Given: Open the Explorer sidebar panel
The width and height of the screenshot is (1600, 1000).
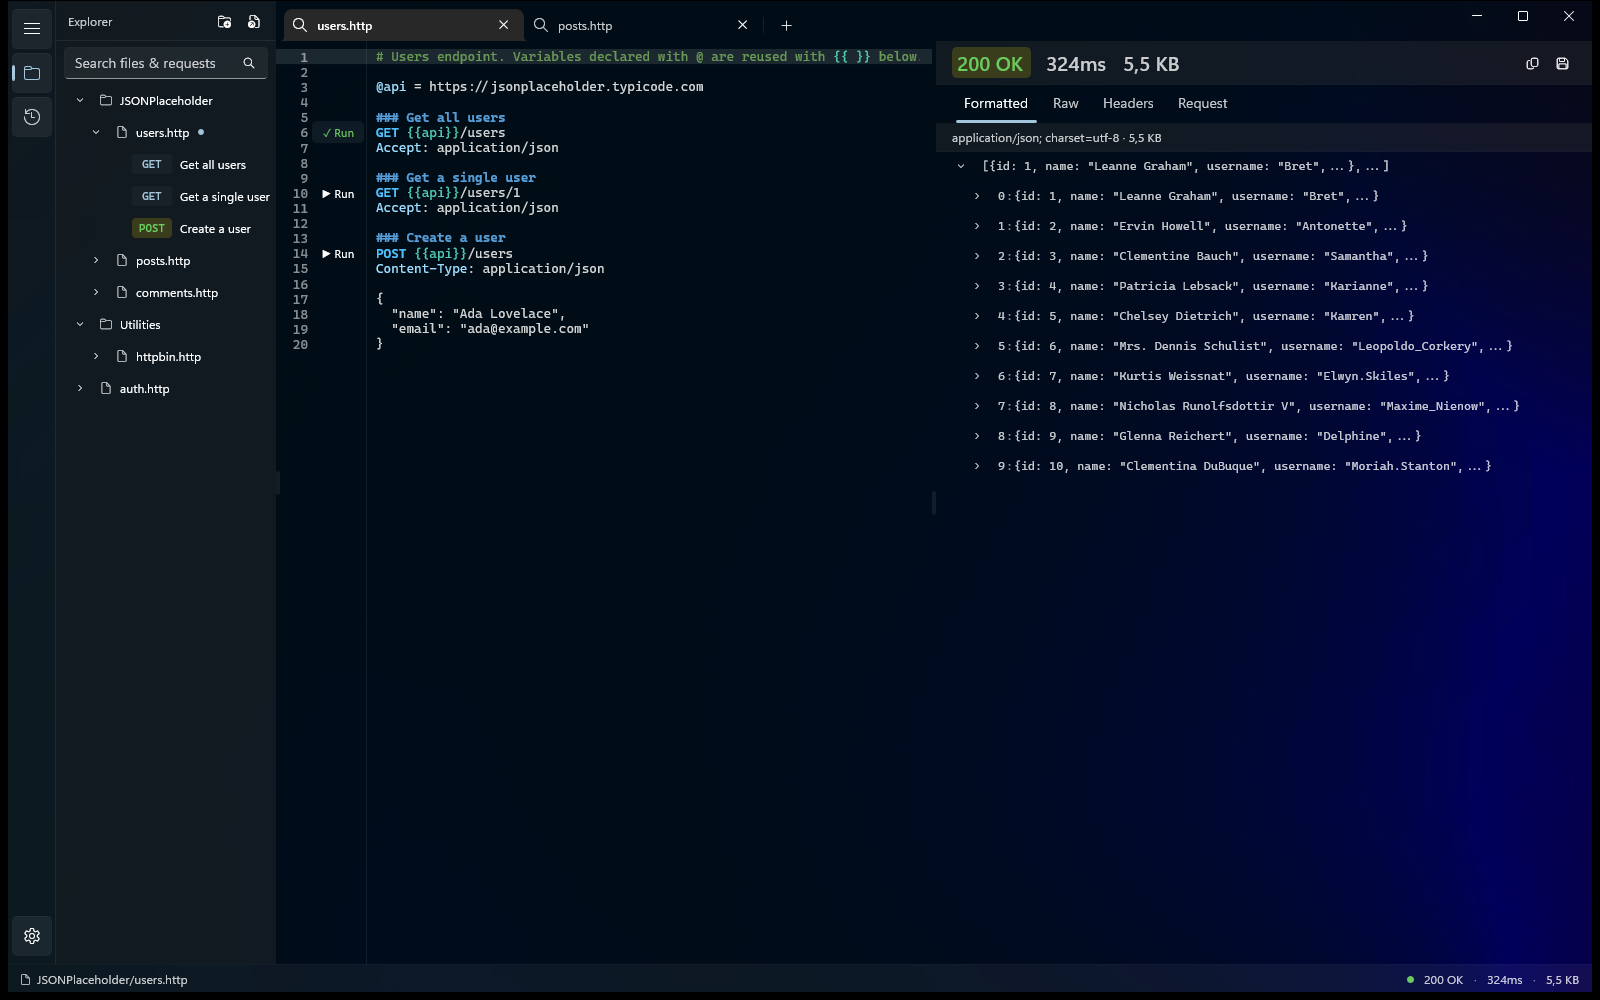Looking at the screenshot, I should tap(32, 73).
